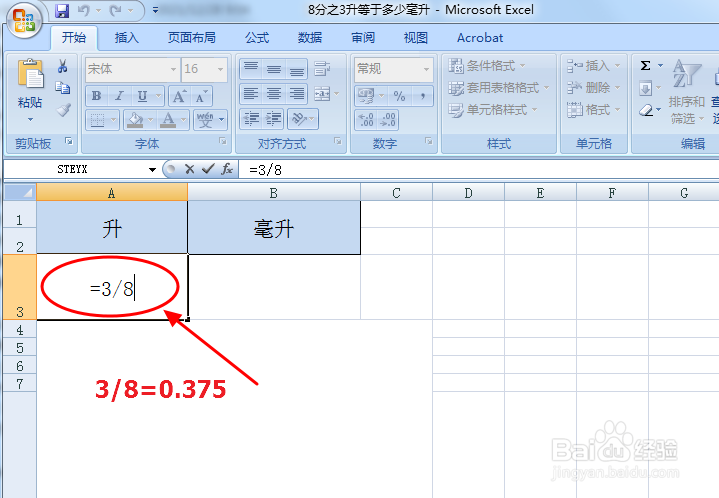Open the 页面布局 ribbon tab
Image resolution: width=719 pixels, height=498 pixels.
coord(192,38)
